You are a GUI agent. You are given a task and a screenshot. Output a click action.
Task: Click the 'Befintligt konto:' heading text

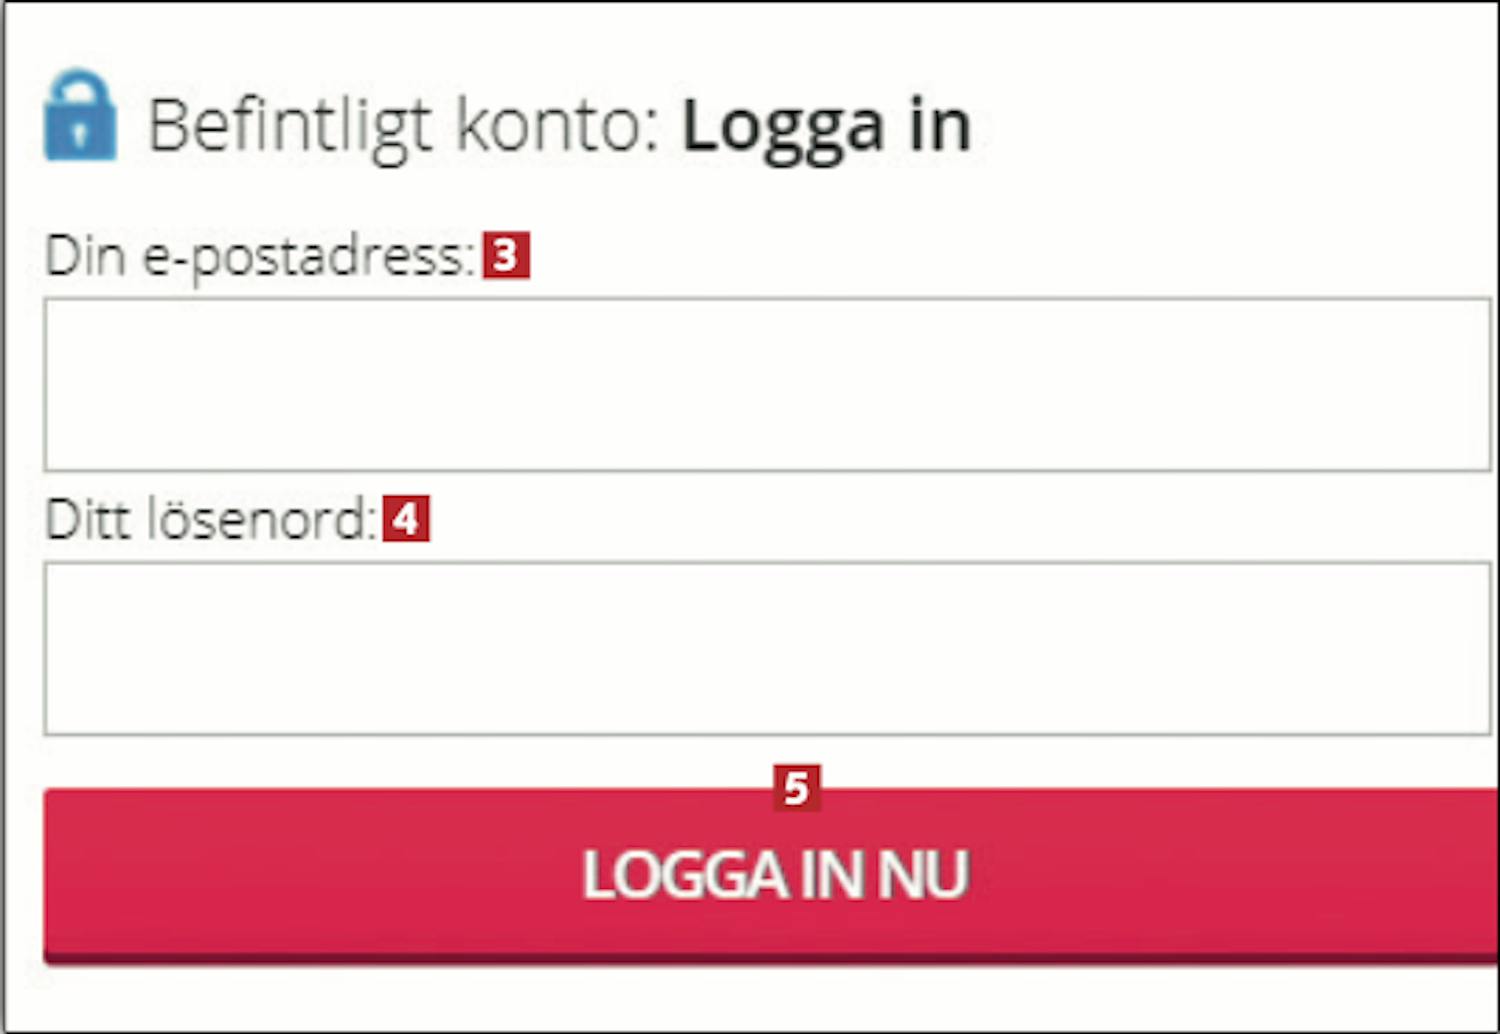pyautogui.click(x=404, y=127)
